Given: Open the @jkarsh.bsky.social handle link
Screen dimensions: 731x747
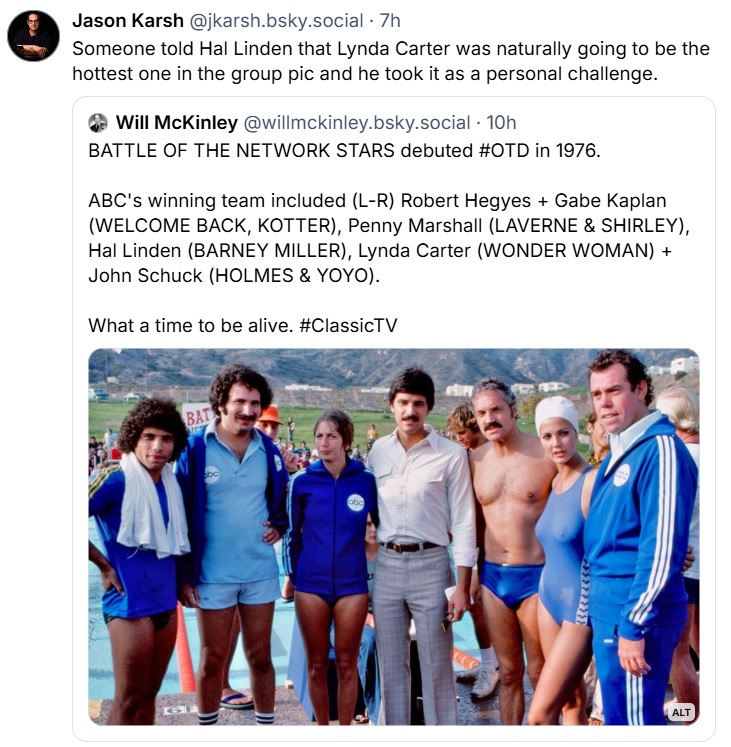Looking at the screenshot, I should [276, 20].
